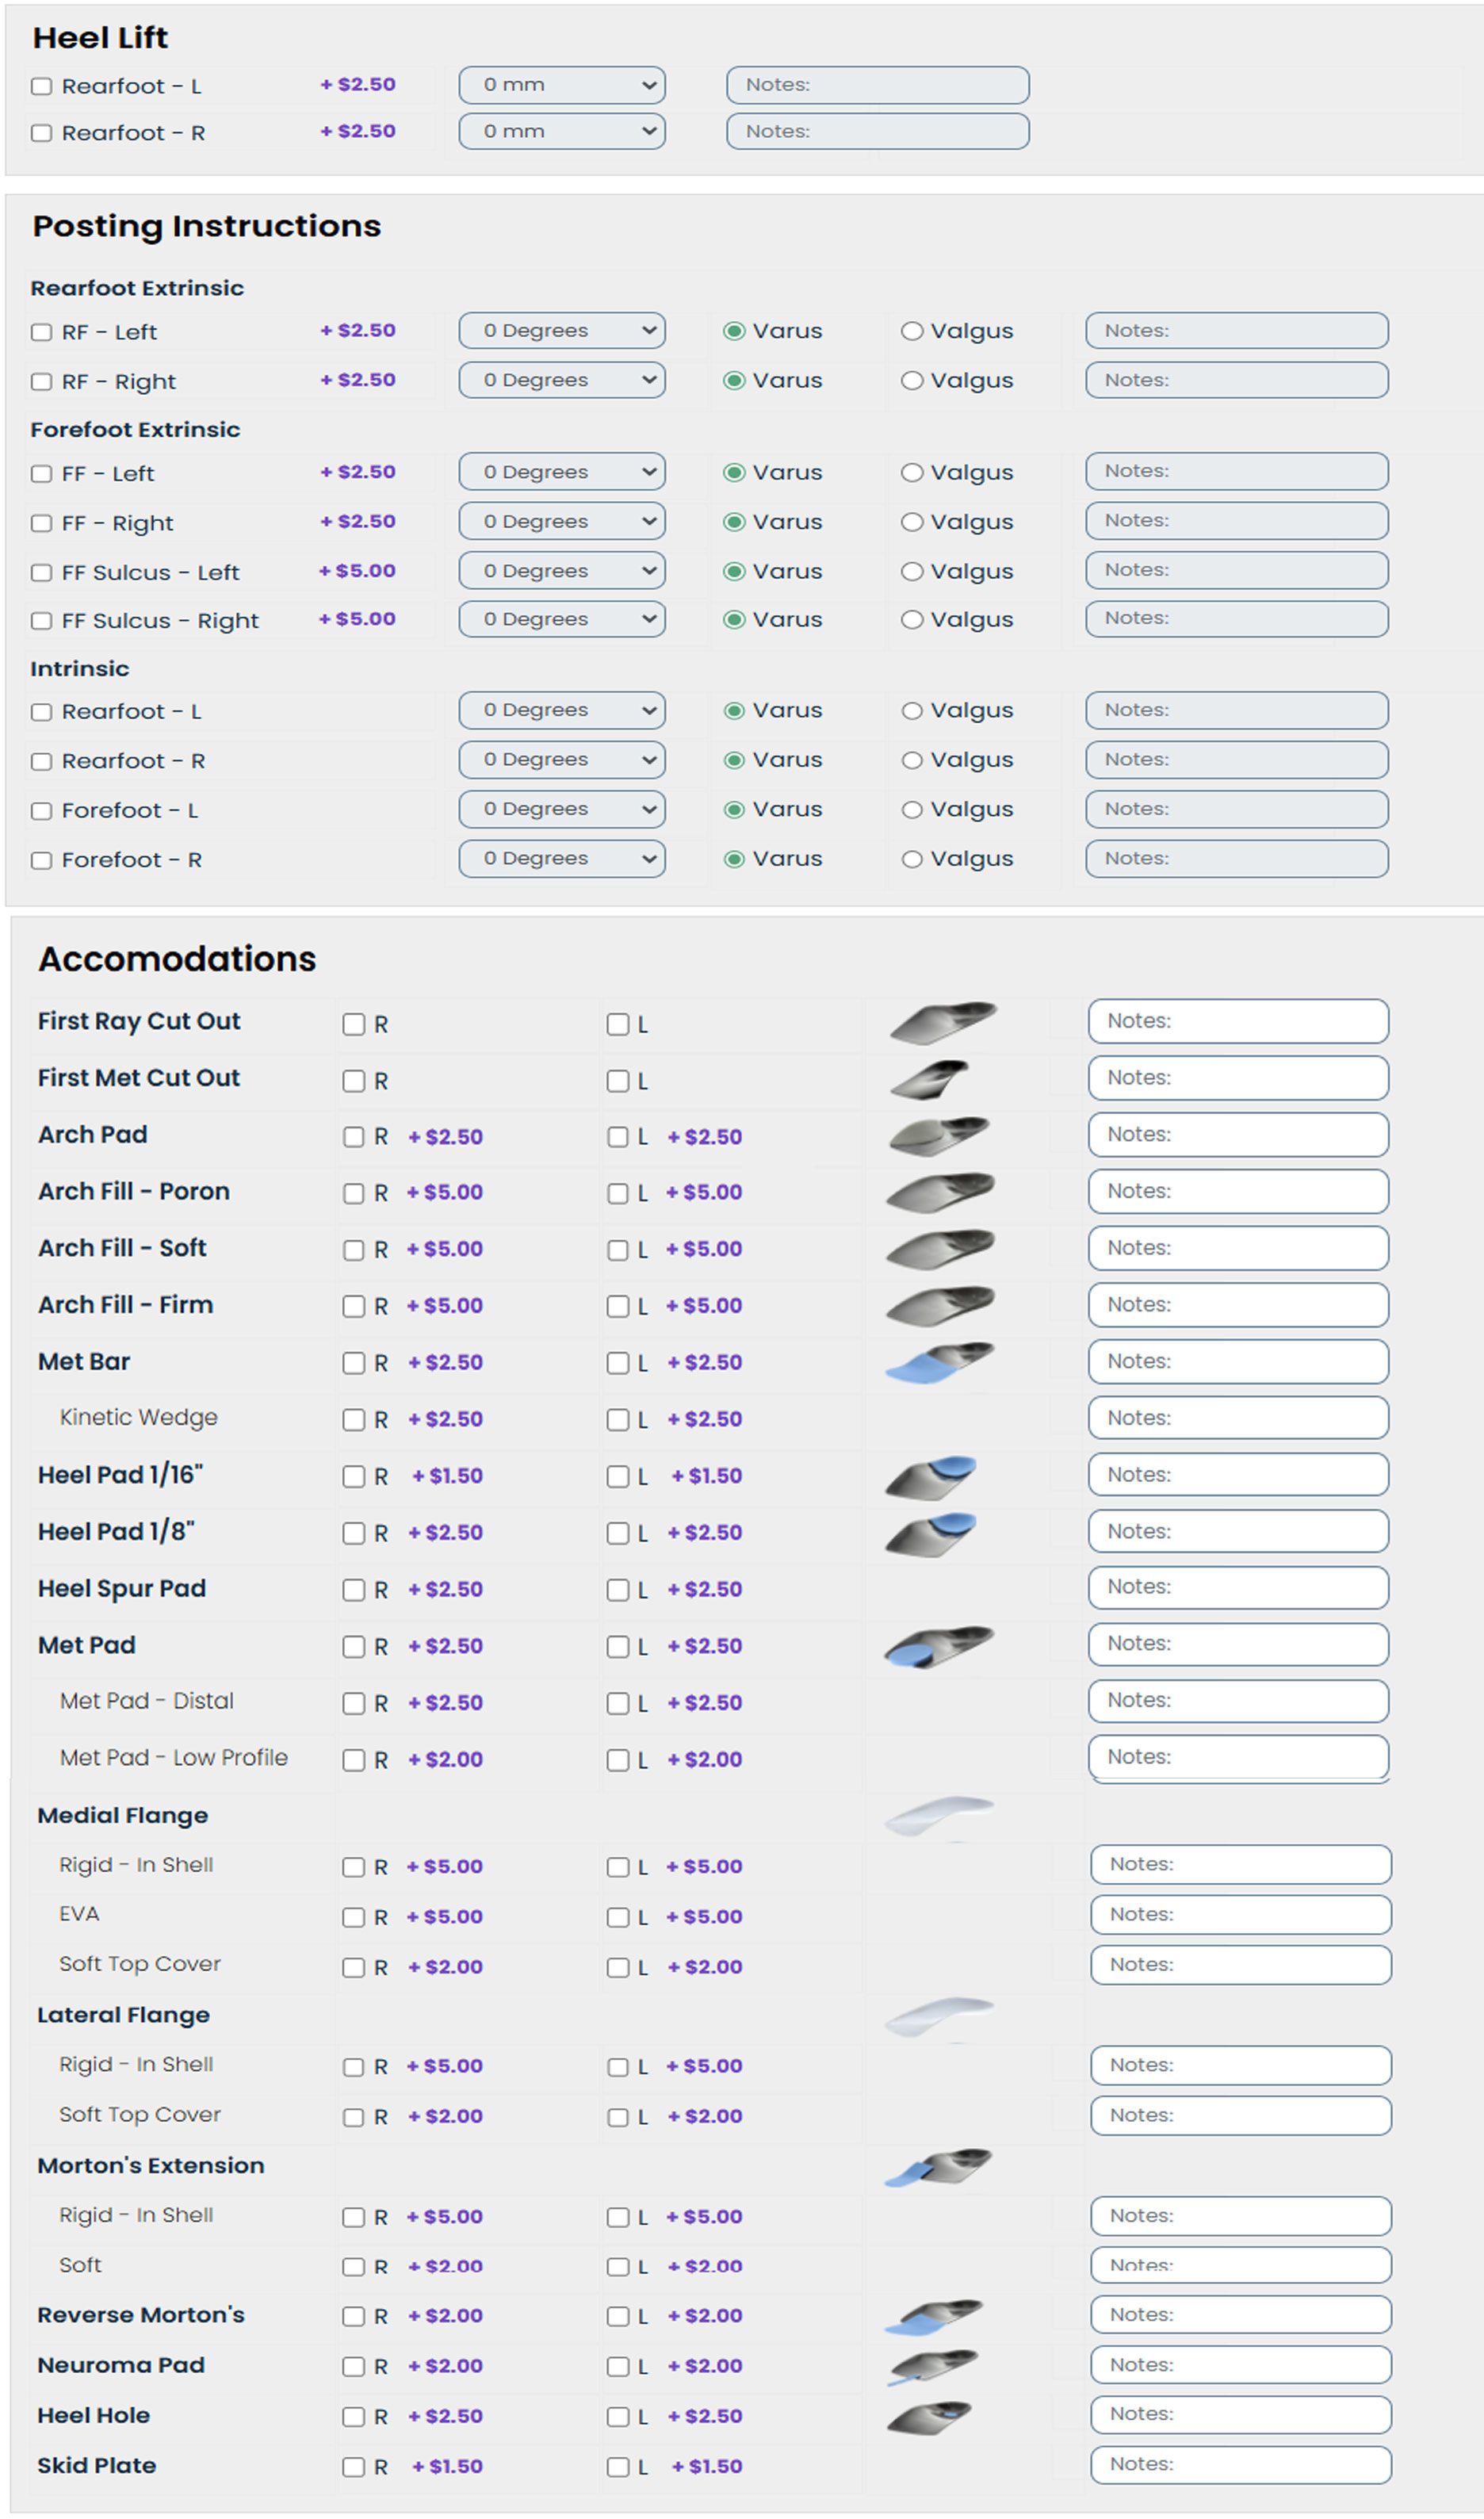Check the Reverse Morton's R checkbox
1484x2519 pixels.
click(x=354, y=2317)
